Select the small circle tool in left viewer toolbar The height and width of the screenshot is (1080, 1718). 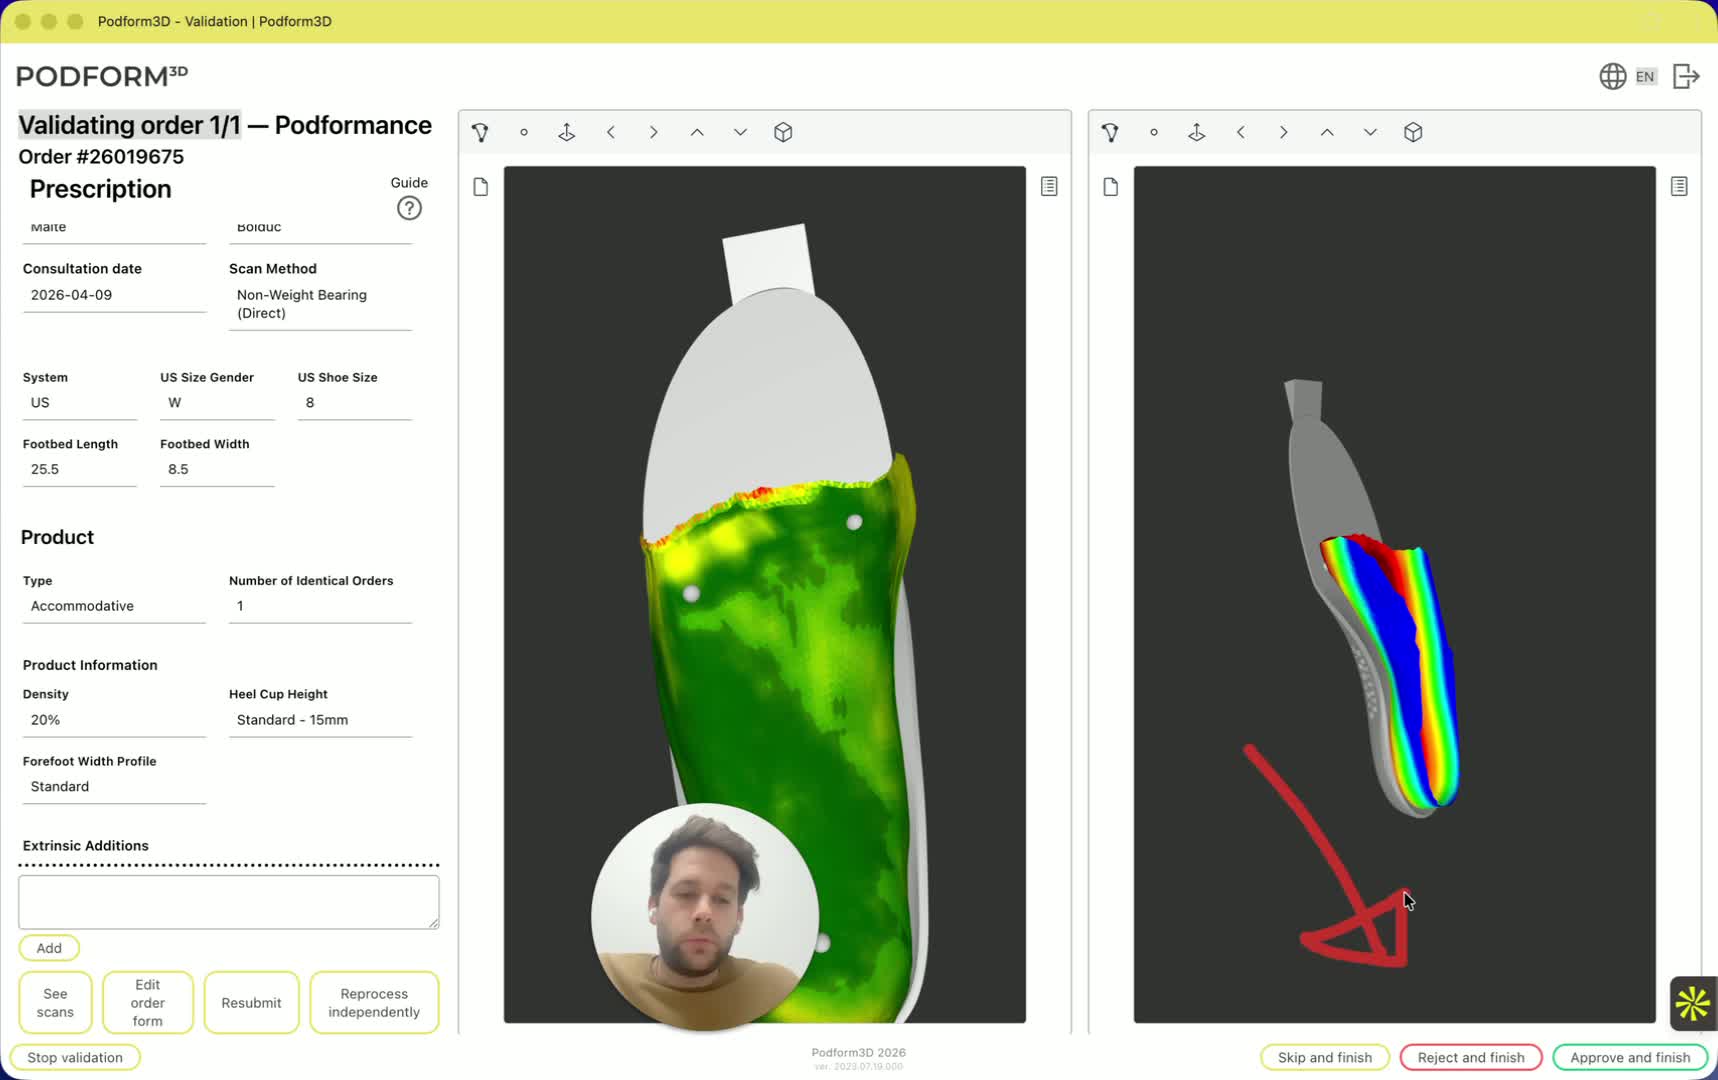tap(524, 132)
